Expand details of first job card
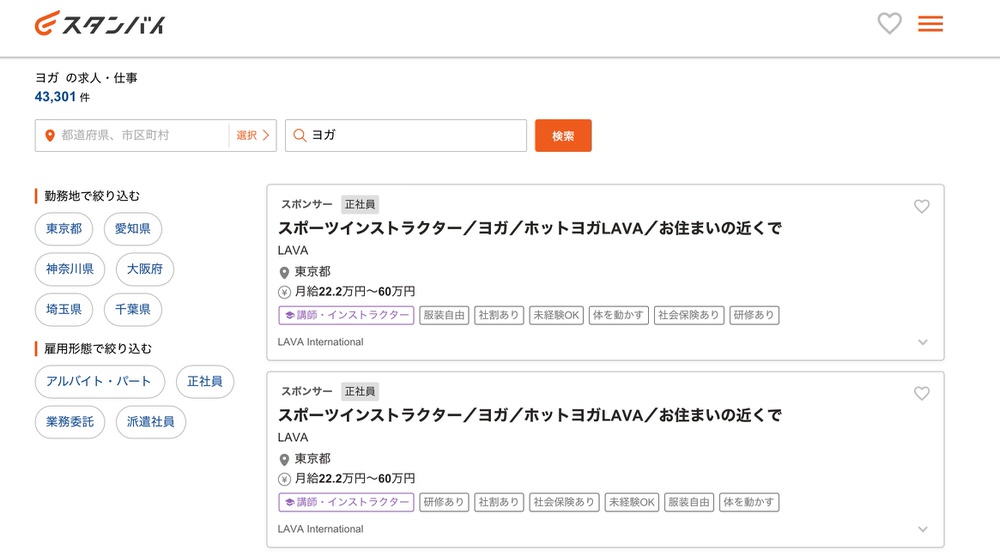 point(922,342)
